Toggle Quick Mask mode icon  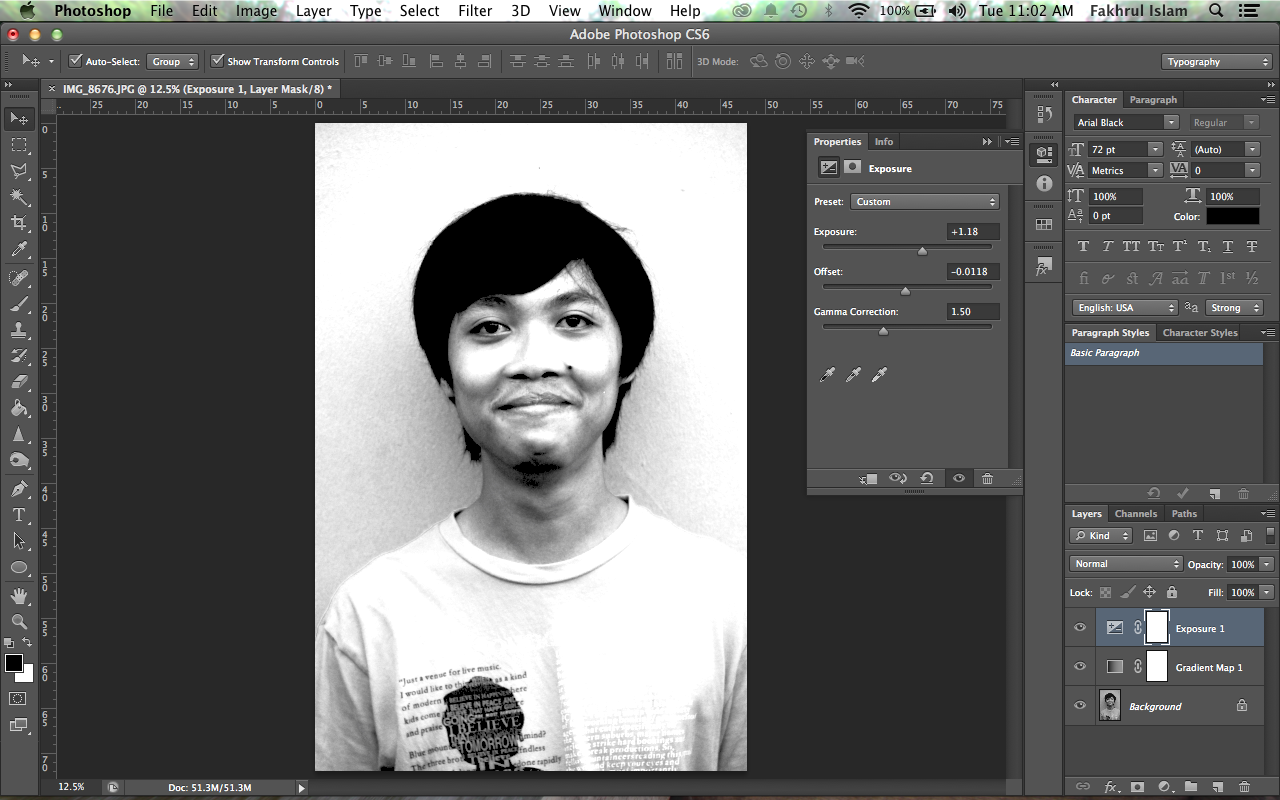[x=18, y=698]
